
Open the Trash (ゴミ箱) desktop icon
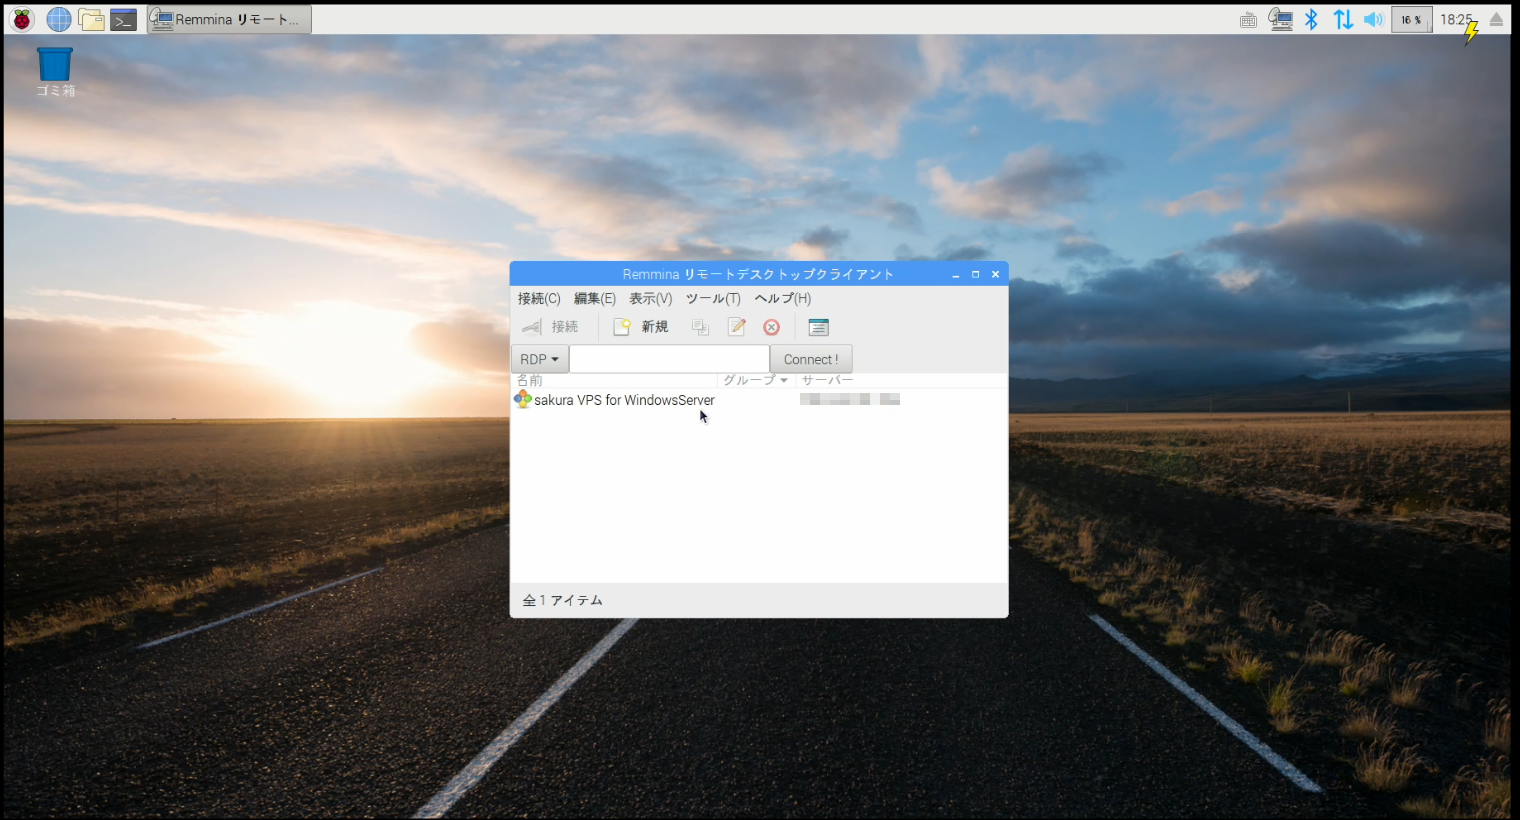coord(55,72)
